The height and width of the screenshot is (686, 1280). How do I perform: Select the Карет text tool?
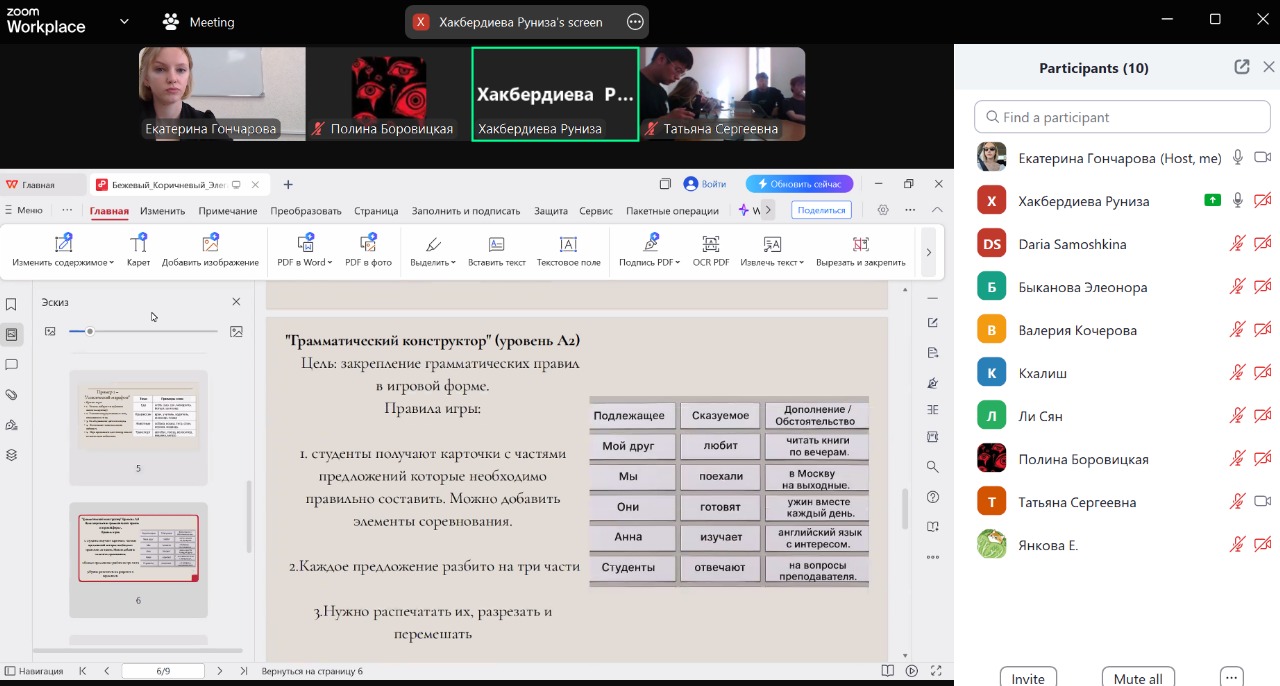pyautogui.click(x=138, y=245)
